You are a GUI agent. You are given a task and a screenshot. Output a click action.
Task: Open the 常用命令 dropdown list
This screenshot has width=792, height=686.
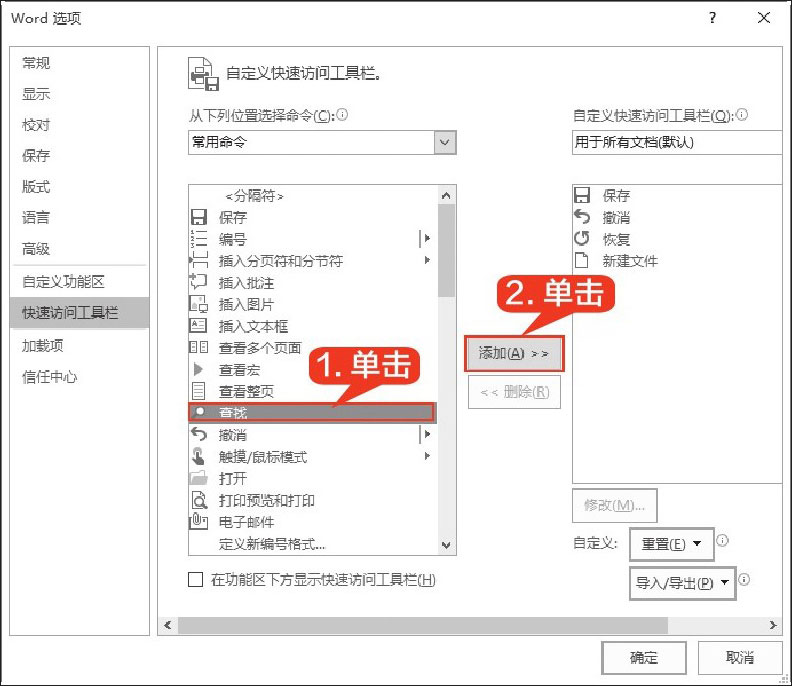coord(444,142)
